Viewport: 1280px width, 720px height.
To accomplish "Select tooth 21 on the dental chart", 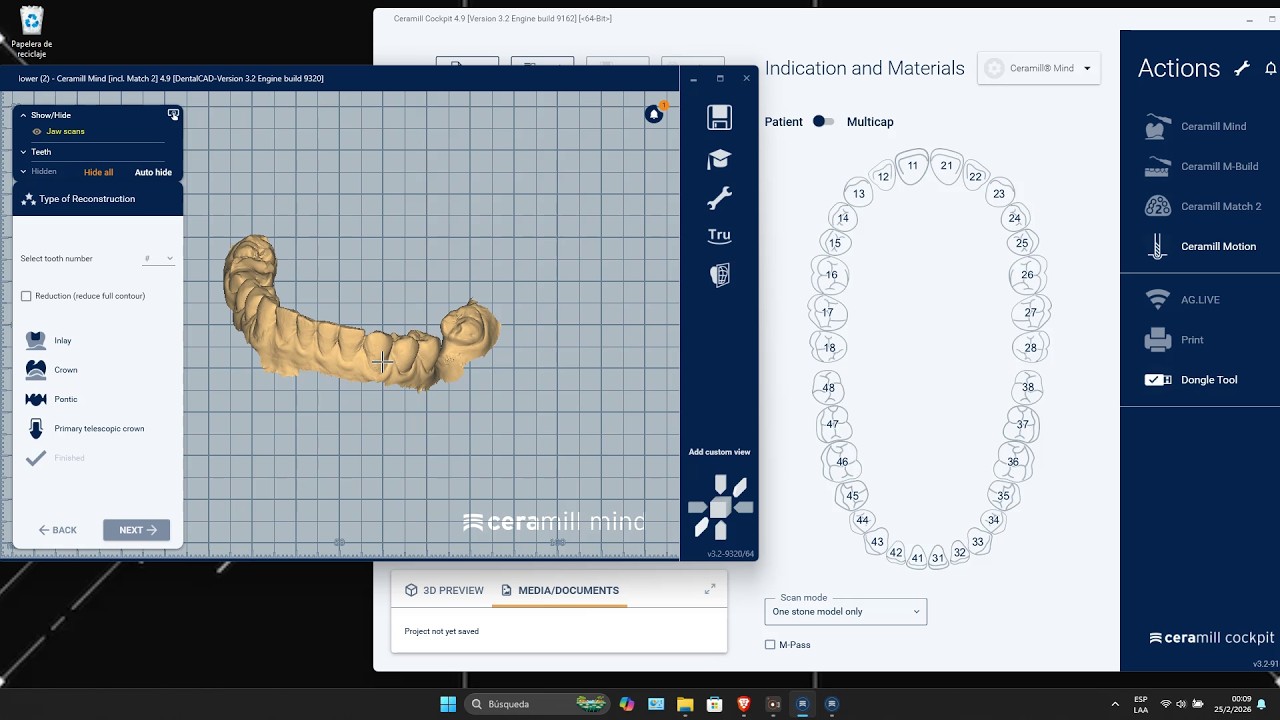I will point(946,166).
